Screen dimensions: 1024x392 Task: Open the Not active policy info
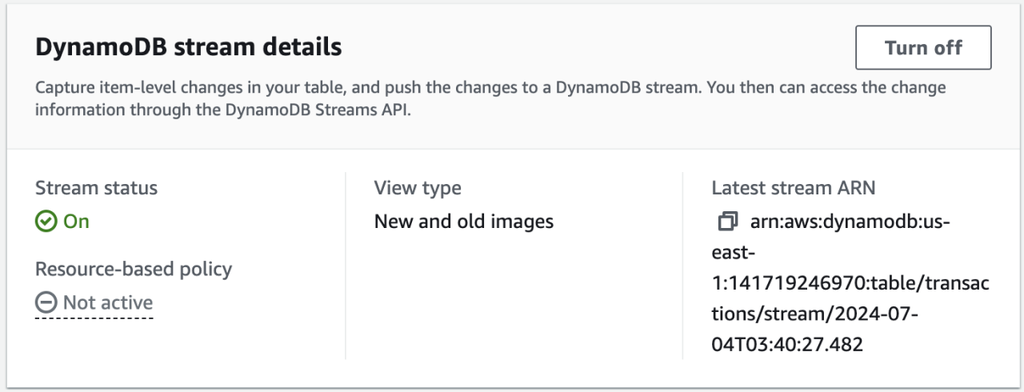click(x=108, y=302)
